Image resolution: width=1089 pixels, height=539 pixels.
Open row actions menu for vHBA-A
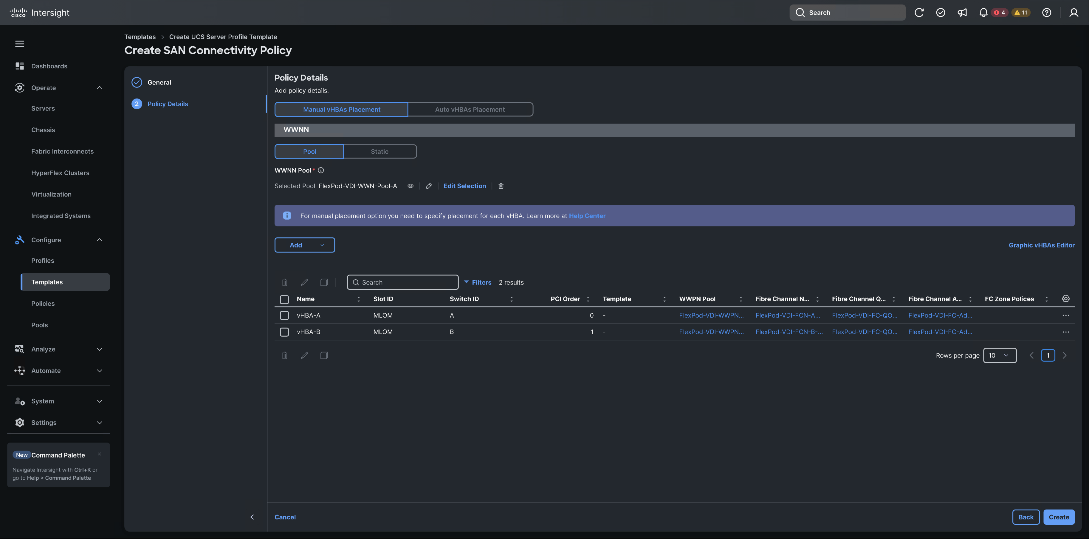click(x=1066, y=315)
